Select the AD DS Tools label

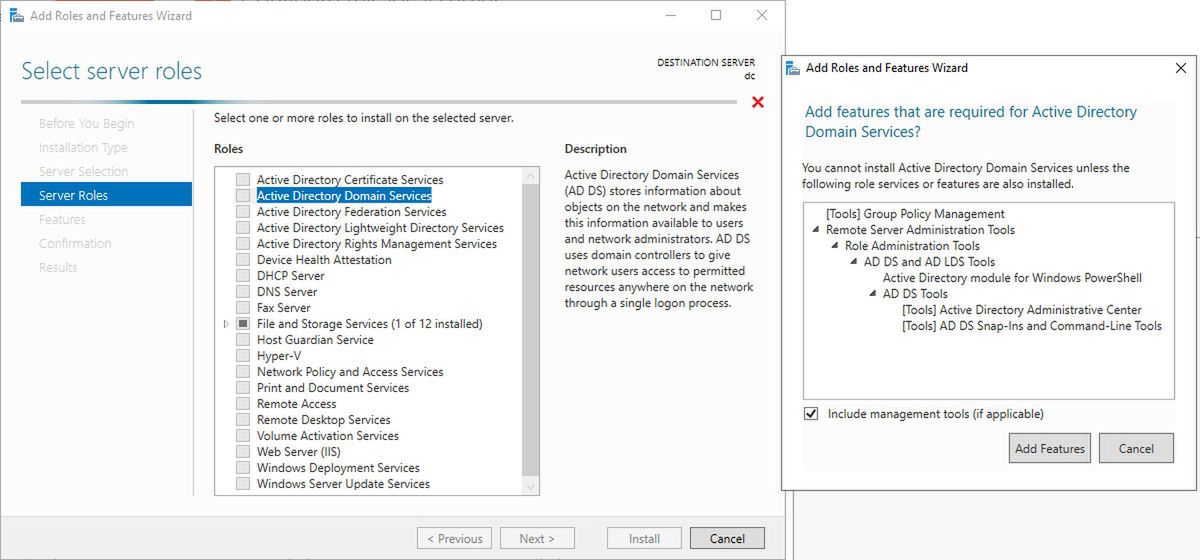click(915, 294)
